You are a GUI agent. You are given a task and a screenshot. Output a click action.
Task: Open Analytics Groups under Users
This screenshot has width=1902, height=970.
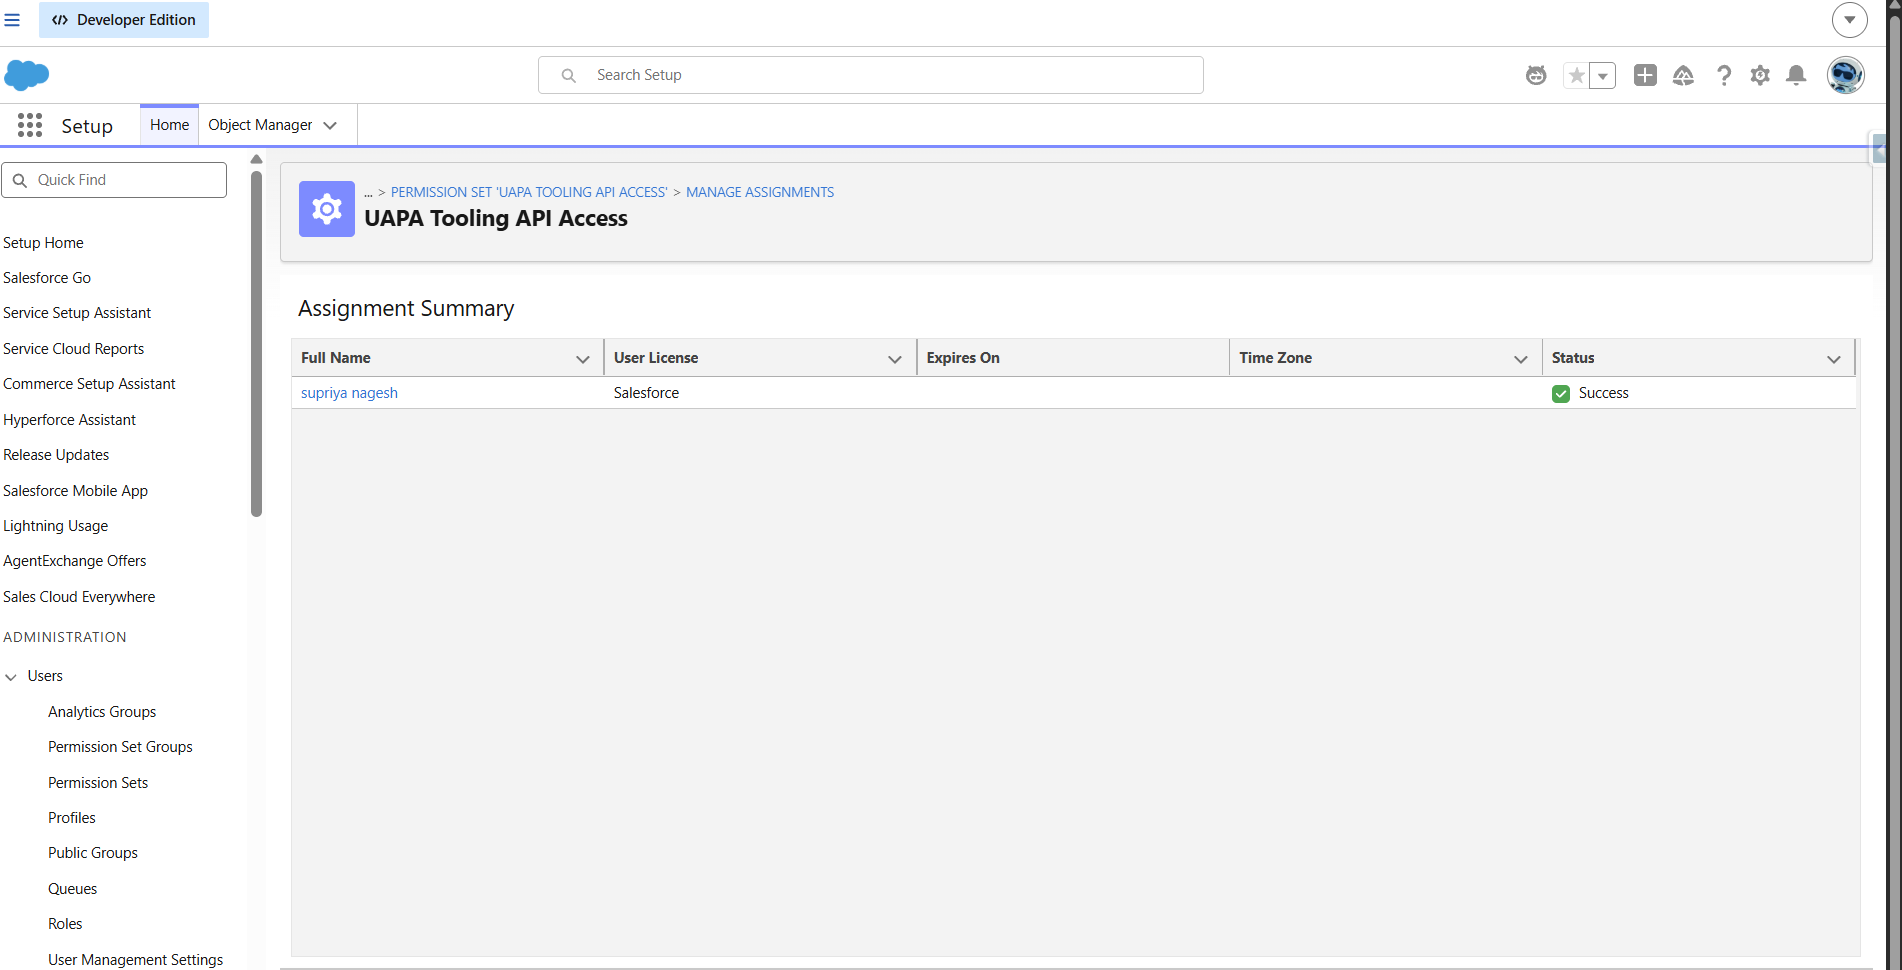[x=102, y=712]
